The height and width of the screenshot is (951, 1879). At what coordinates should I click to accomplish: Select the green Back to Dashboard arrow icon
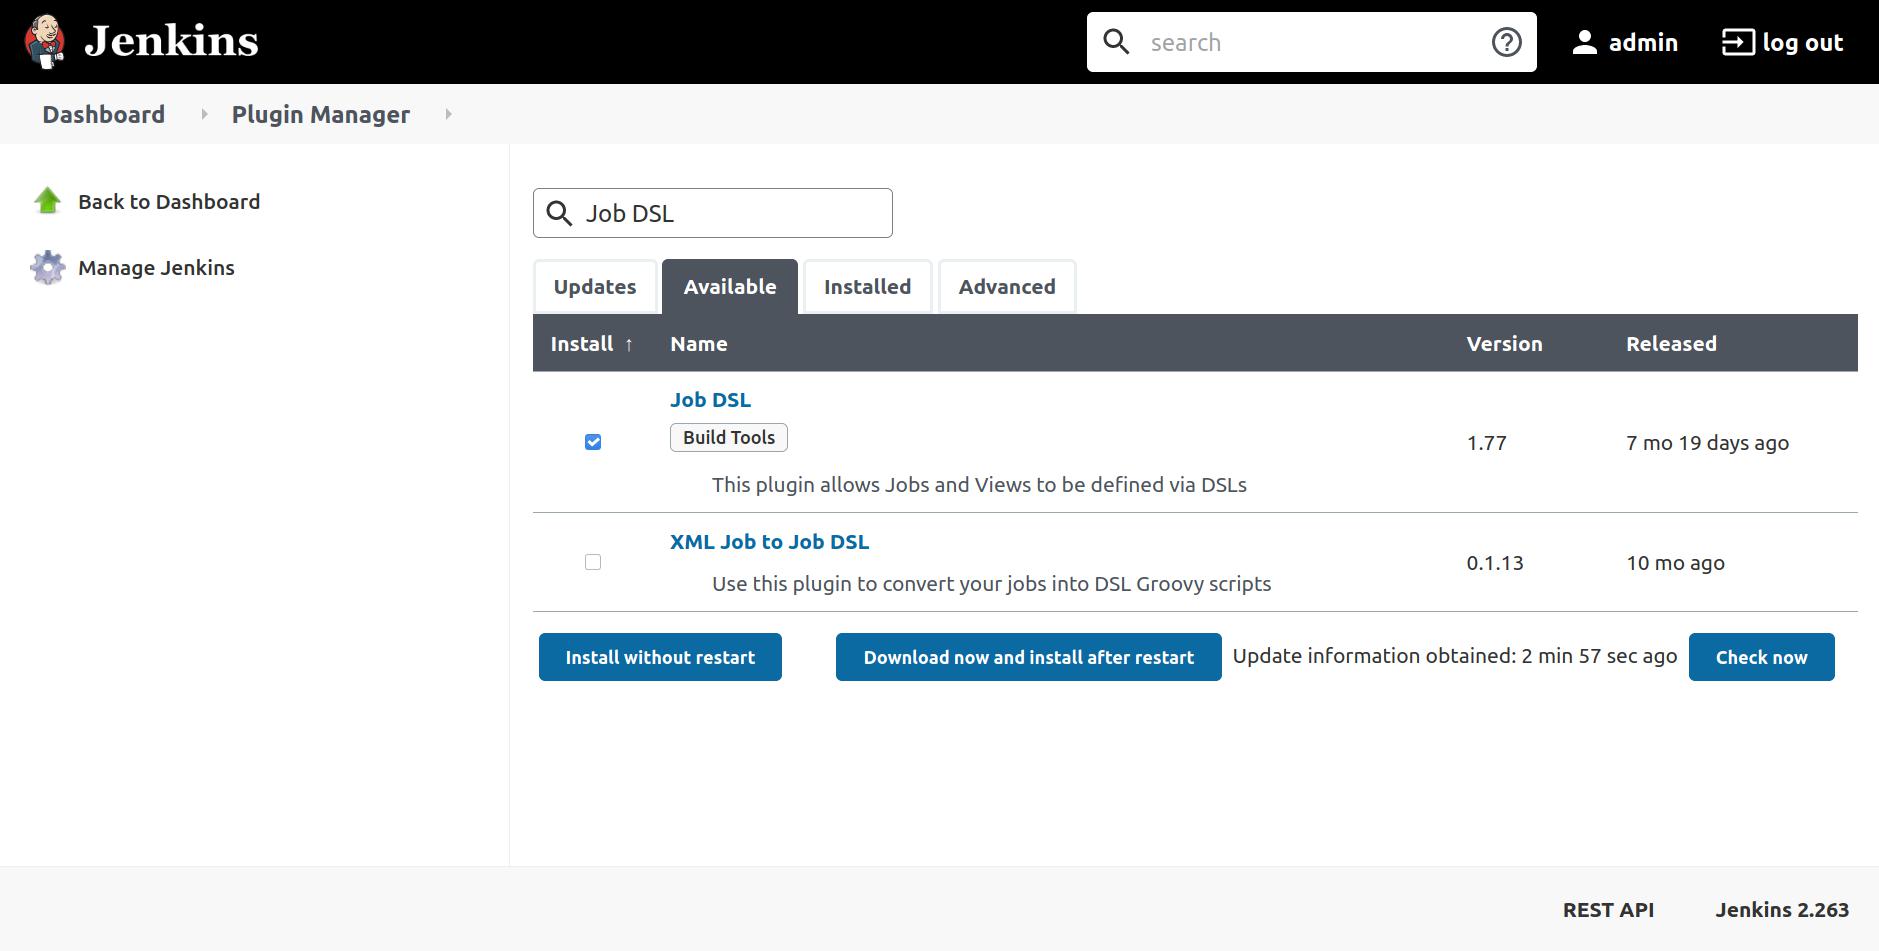[x=46, y=201]
